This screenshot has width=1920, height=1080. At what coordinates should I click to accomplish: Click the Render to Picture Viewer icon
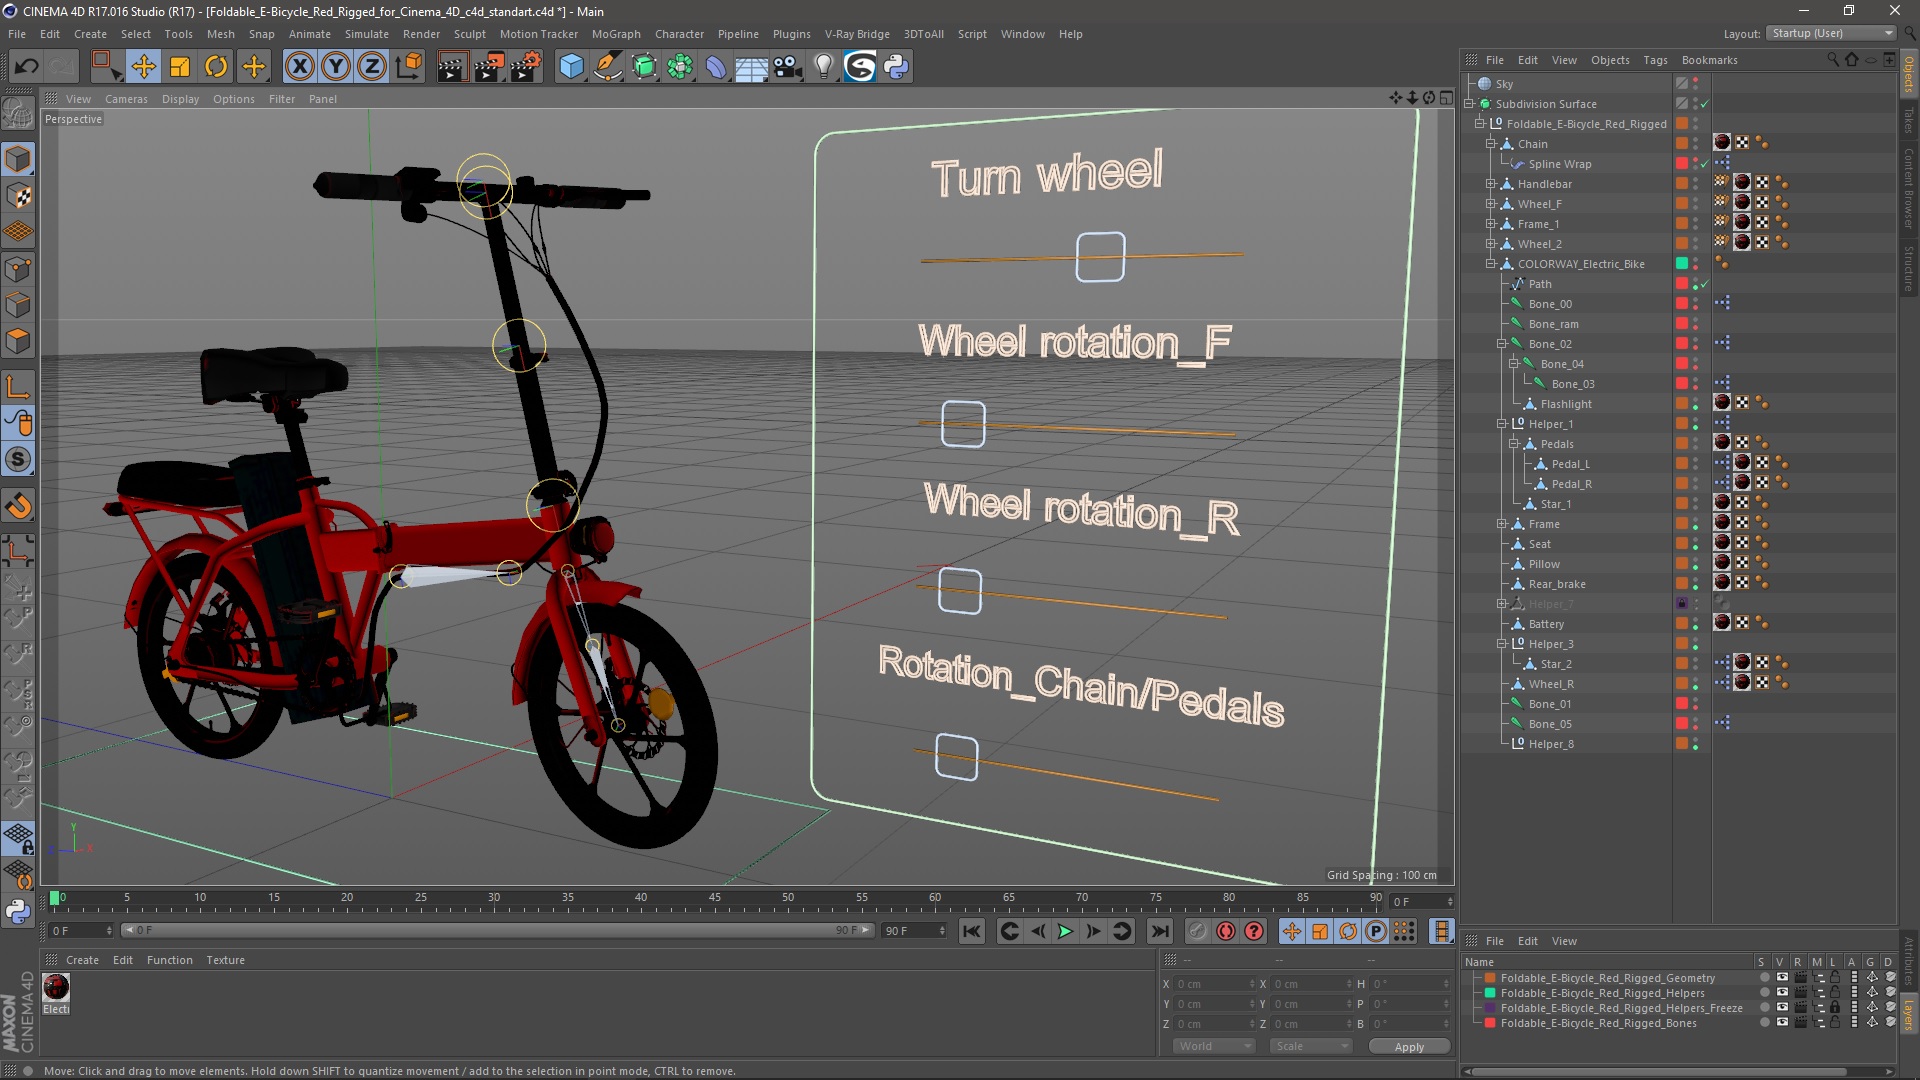pos(488,67)
